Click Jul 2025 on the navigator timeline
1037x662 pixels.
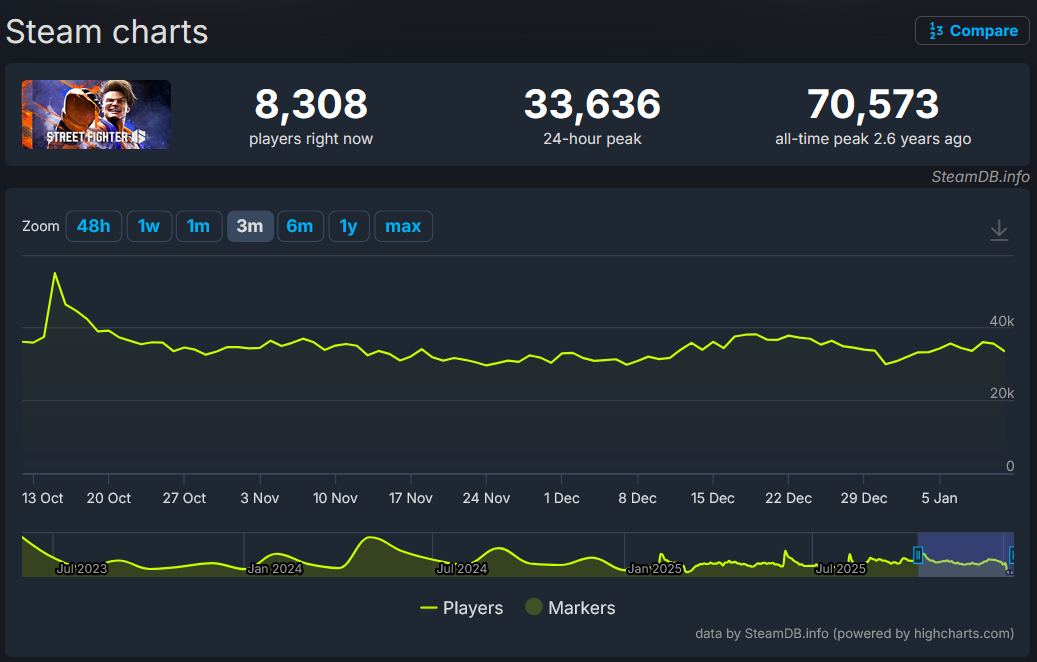tap(841, 569)
